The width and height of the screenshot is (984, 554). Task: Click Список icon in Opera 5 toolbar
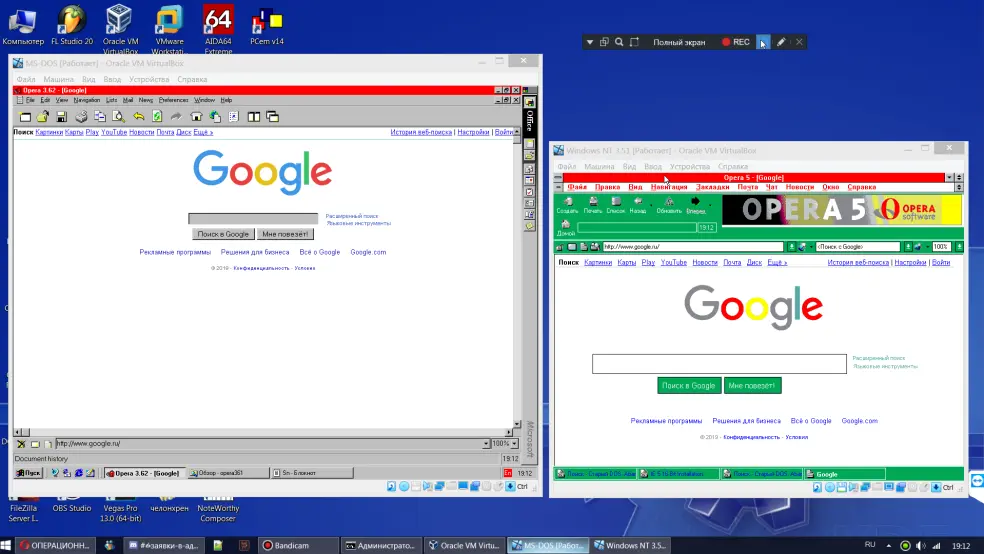click(x=616, y=205)
